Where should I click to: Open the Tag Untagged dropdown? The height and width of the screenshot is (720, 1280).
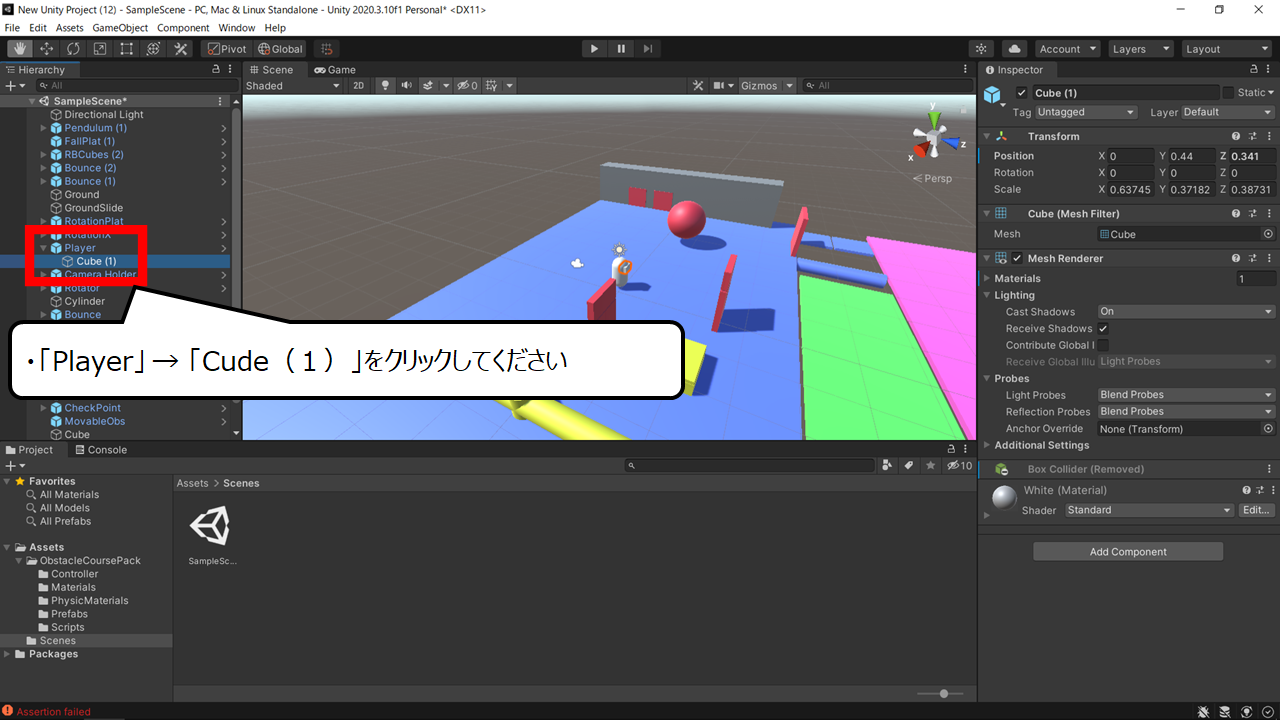1086,112
